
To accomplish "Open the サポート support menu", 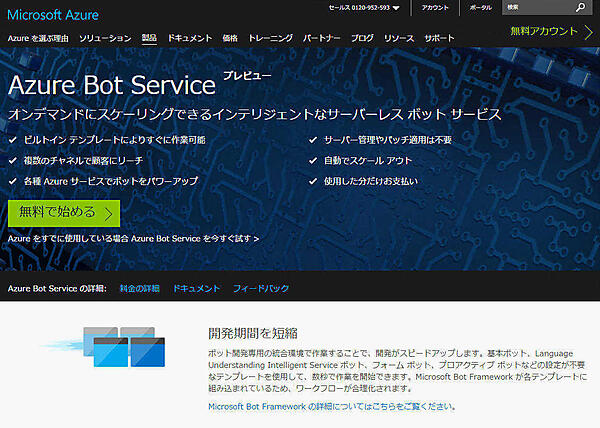I will coord(439,38).
